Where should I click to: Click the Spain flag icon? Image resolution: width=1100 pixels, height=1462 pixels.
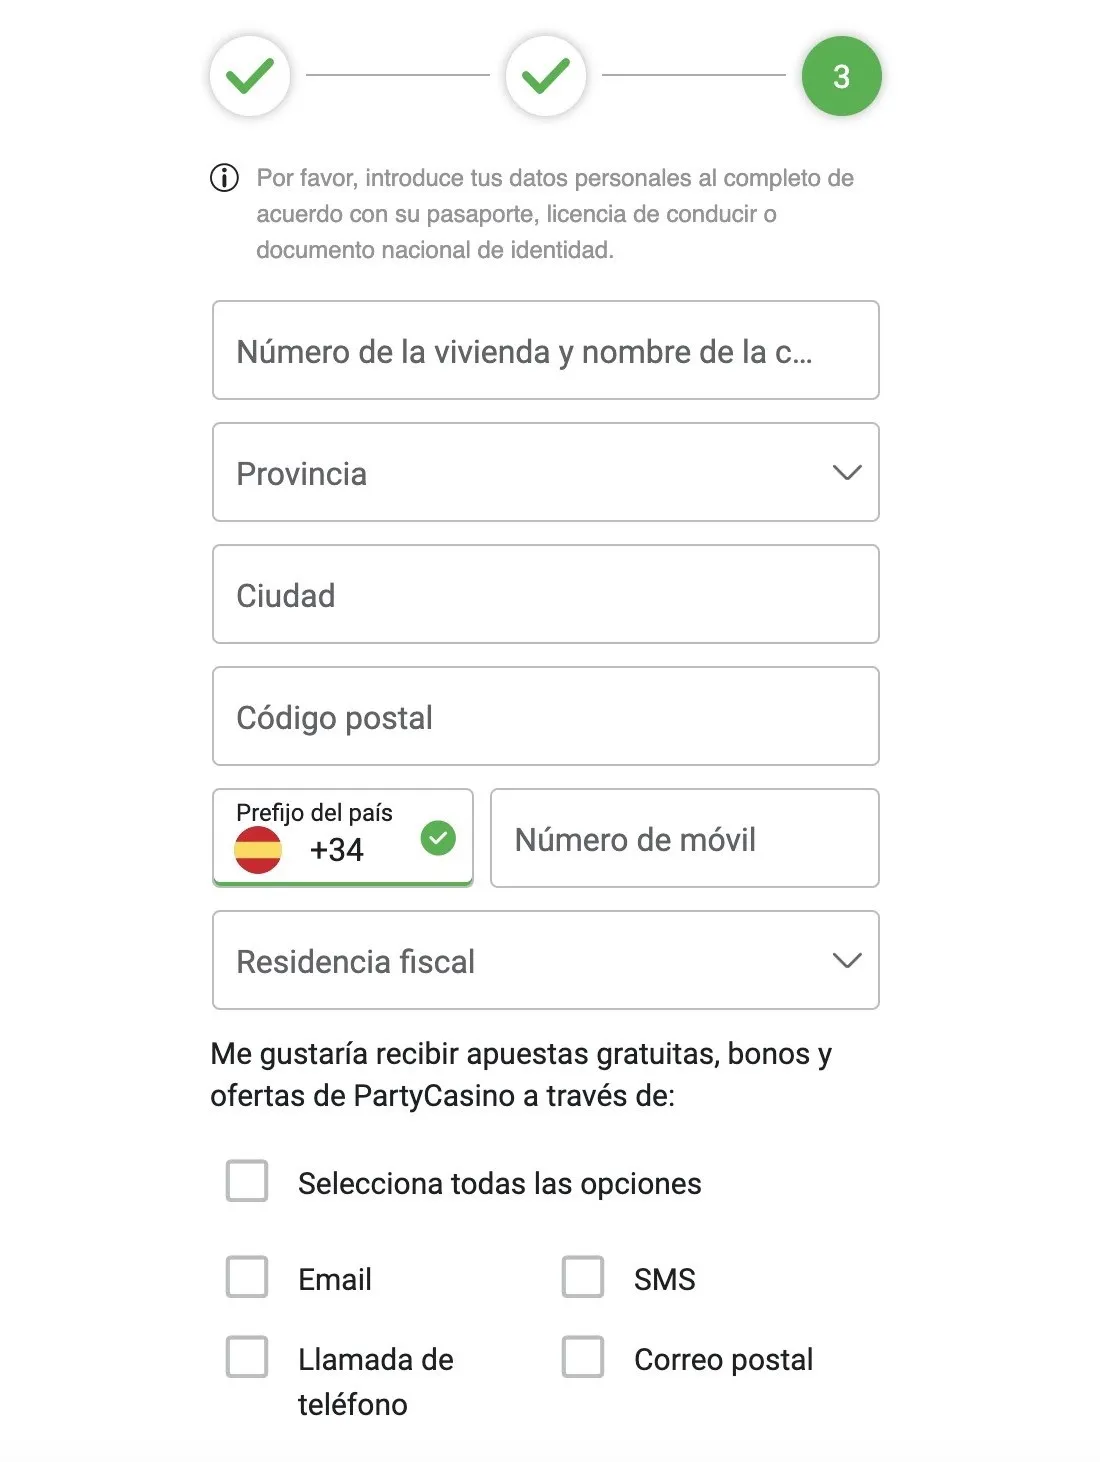pyautogui.click(x=258, y=850)
